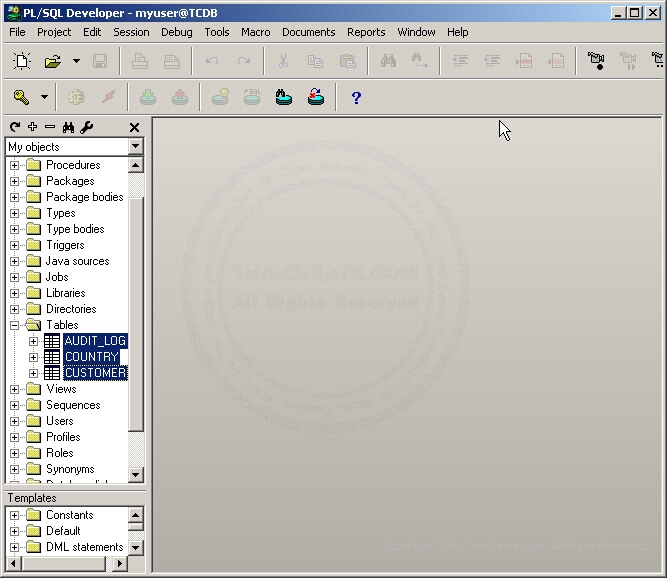Select the DML statements template folder
This screenshot has width=667, height=578.
click(84, 547)
